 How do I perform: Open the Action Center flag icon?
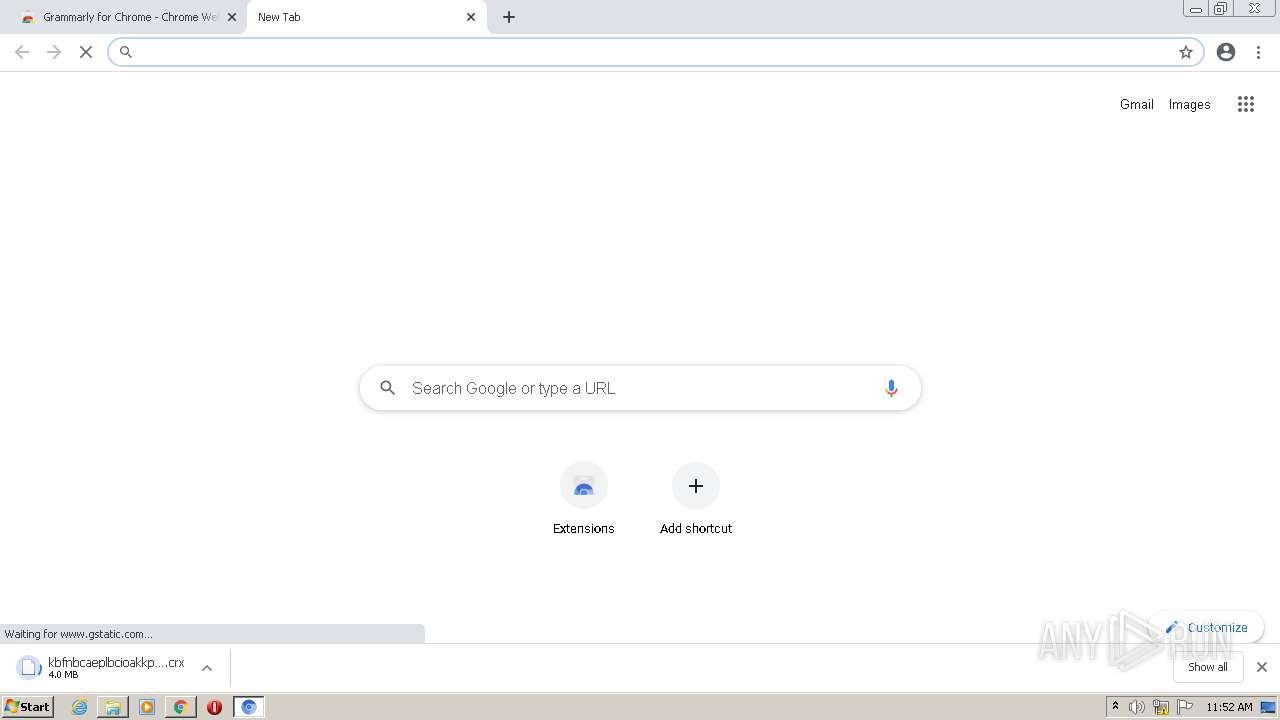[x=1185, y=707]
